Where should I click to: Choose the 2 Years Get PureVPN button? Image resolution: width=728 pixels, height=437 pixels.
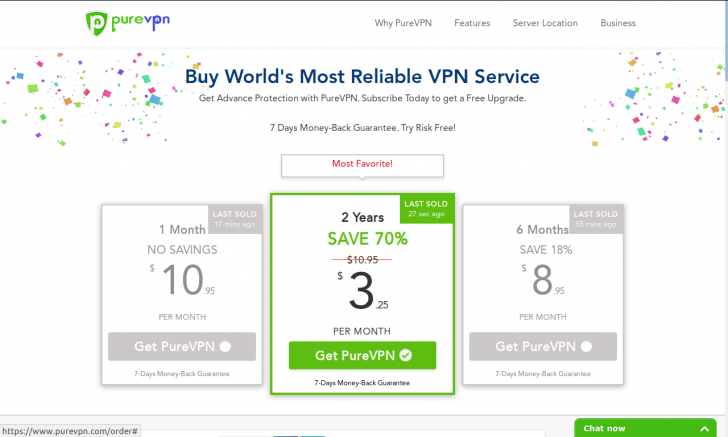[362, 355]
